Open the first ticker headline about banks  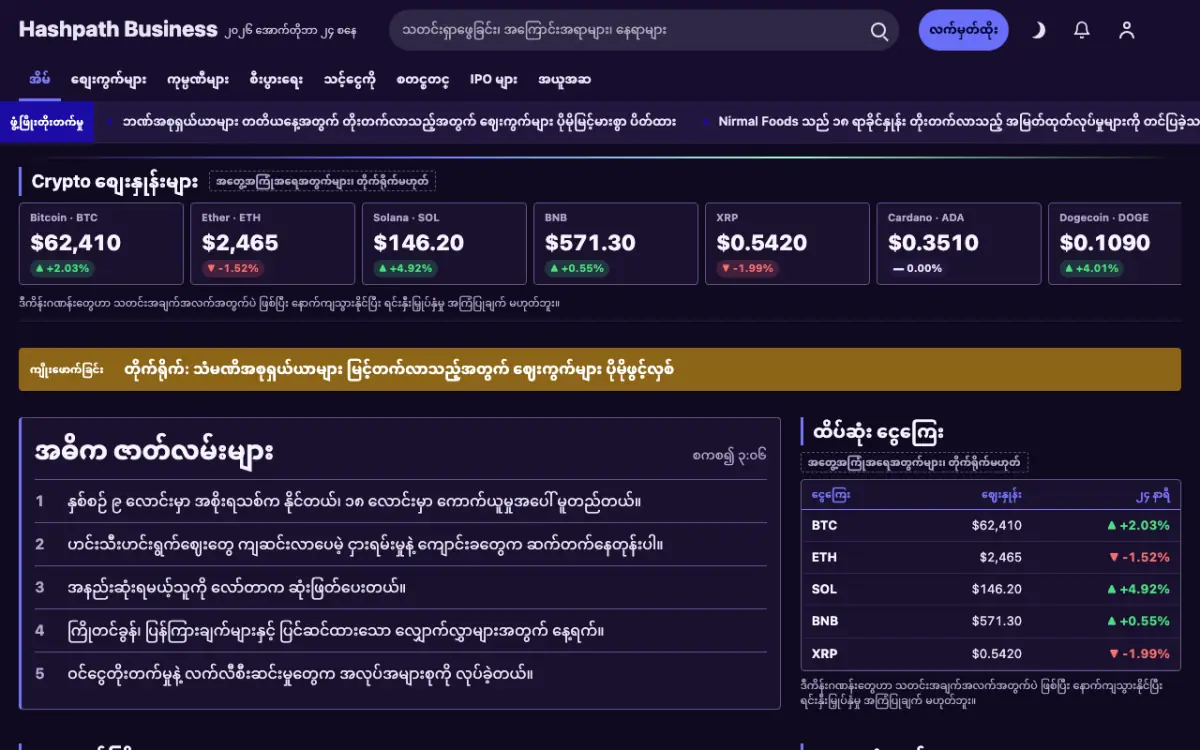click(399, 121)
